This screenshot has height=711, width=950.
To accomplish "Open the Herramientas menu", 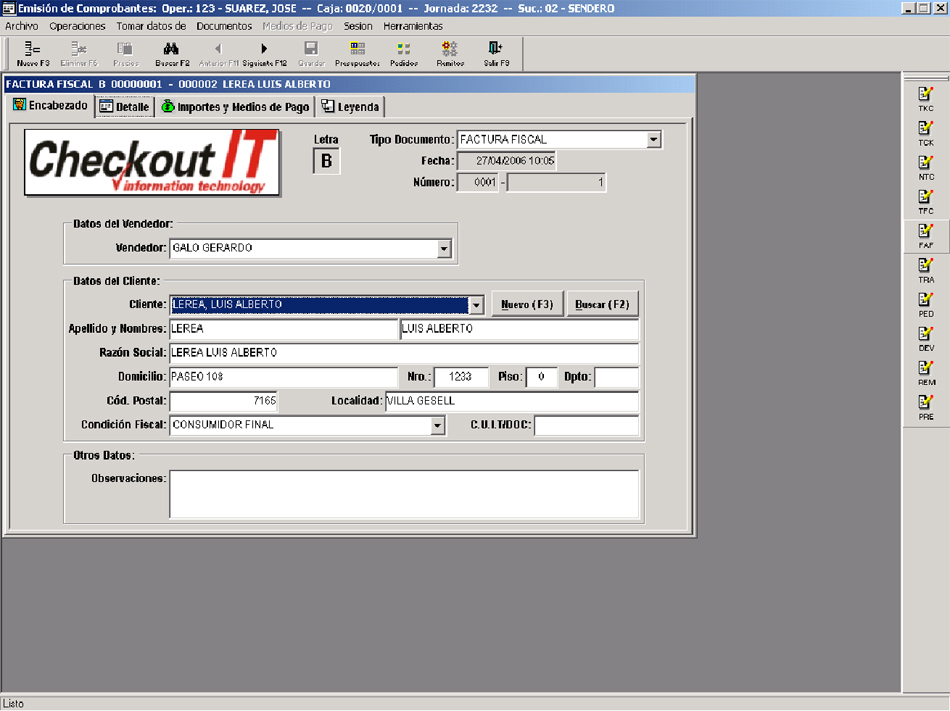I will tap(412, 26).
